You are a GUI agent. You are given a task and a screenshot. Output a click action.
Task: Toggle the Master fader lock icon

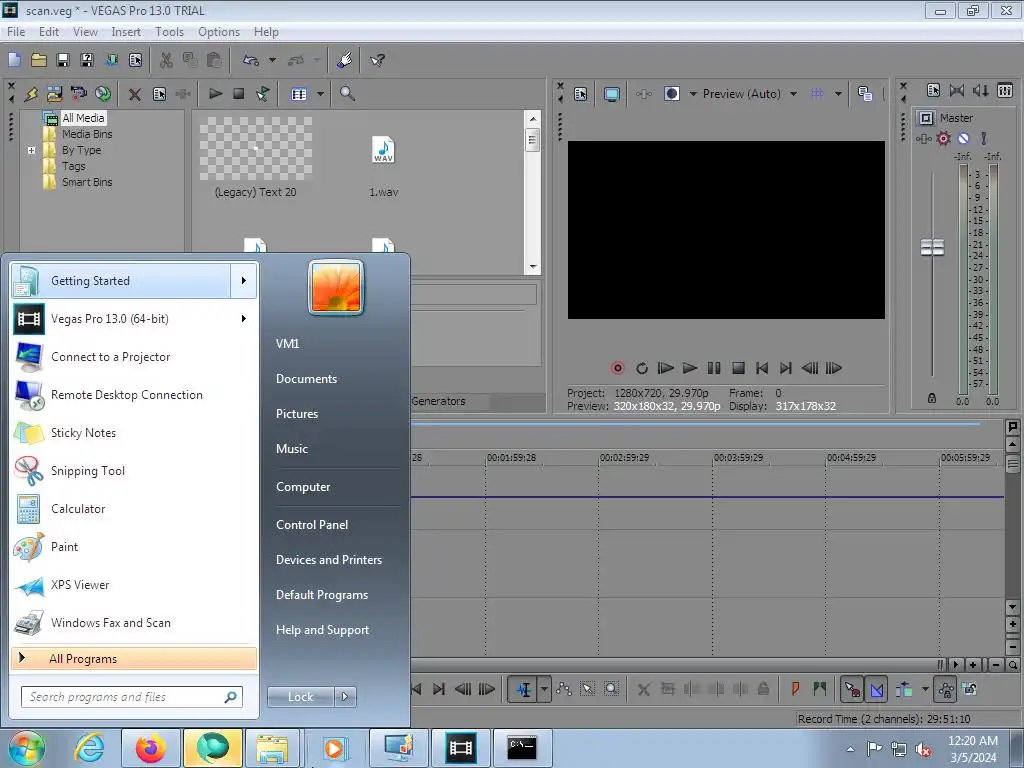pos(932,398)
